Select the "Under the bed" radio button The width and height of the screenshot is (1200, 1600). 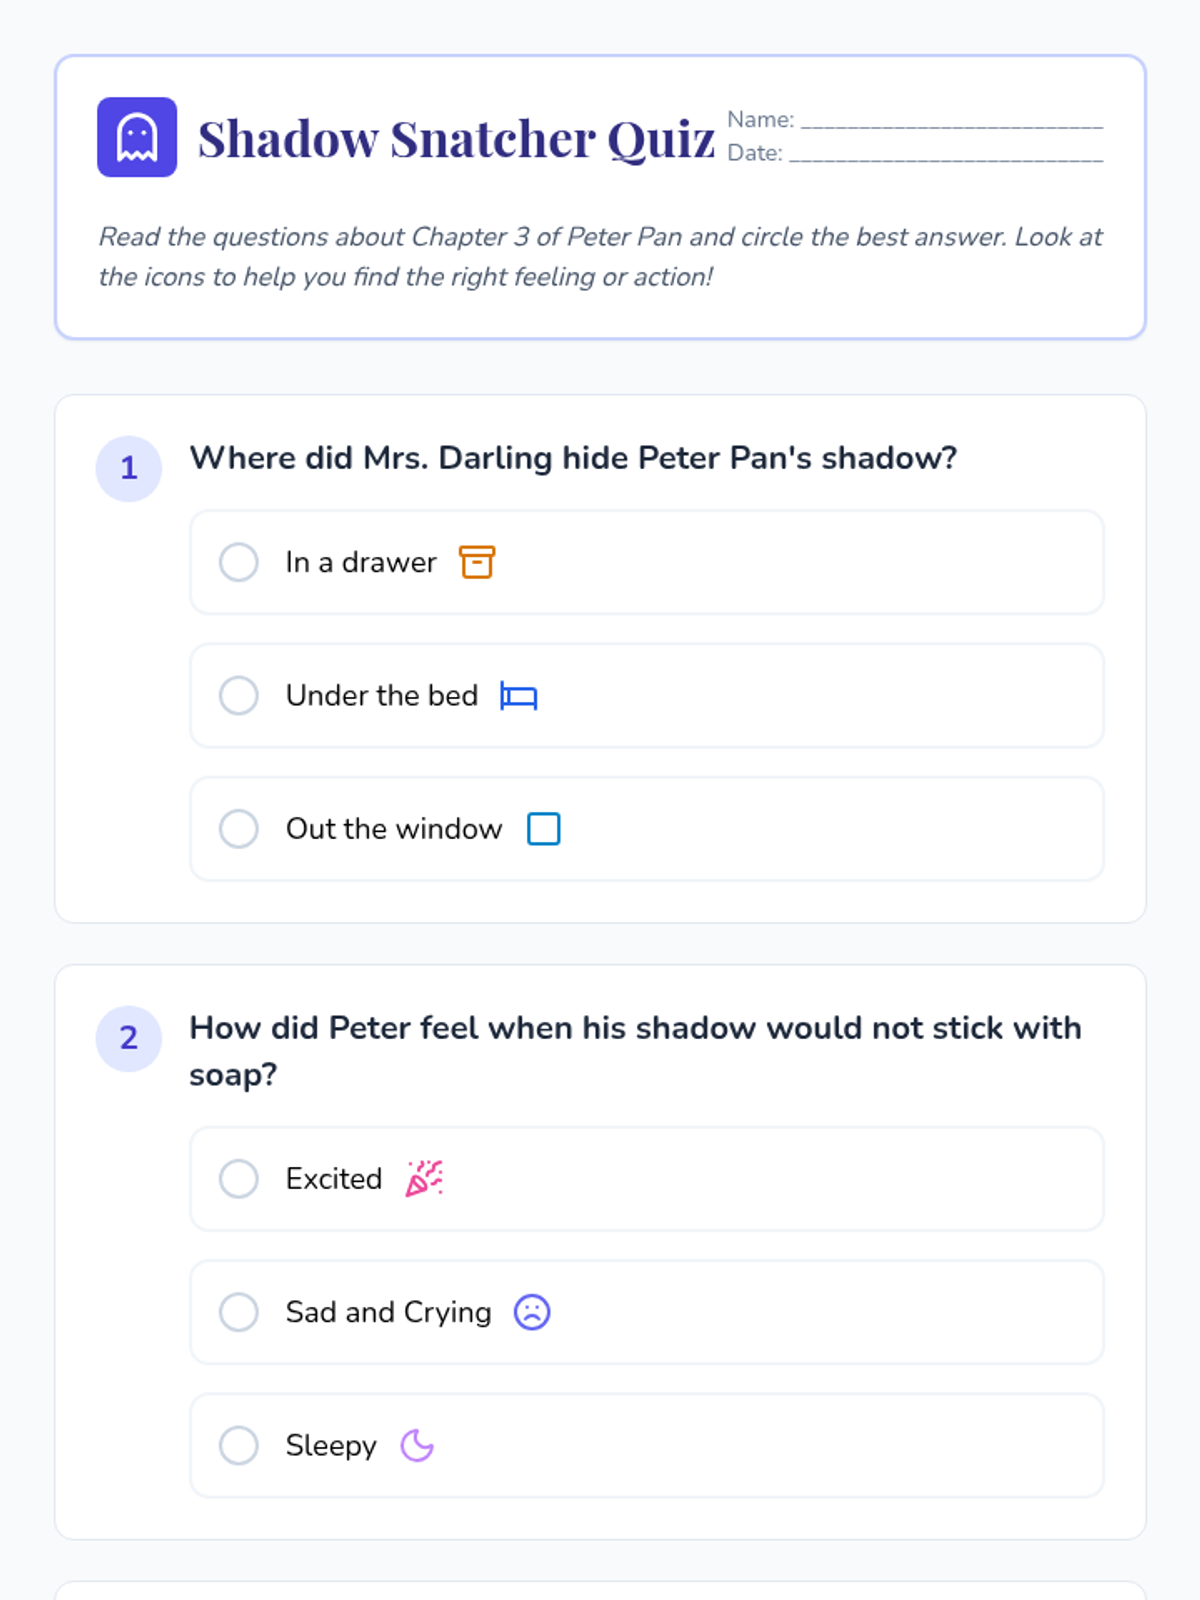click(239, 695)
